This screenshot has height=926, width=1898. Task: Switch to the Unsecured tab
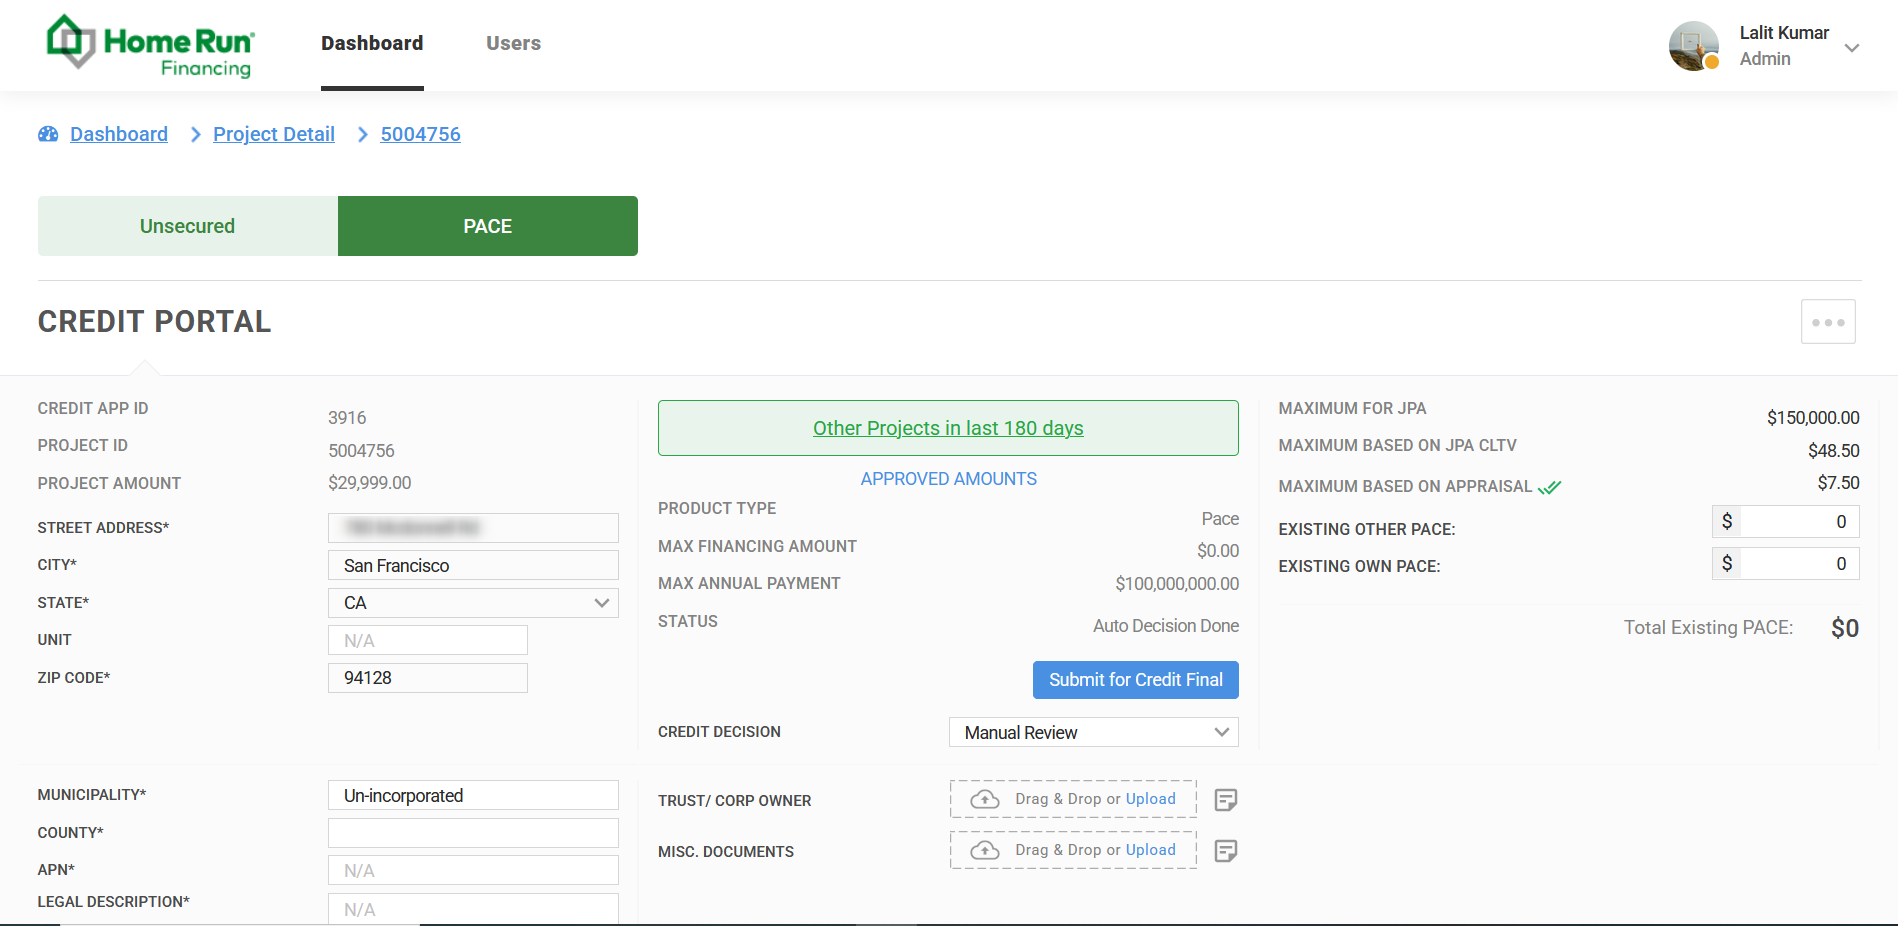pyautogui.click(x=187, y=226)
